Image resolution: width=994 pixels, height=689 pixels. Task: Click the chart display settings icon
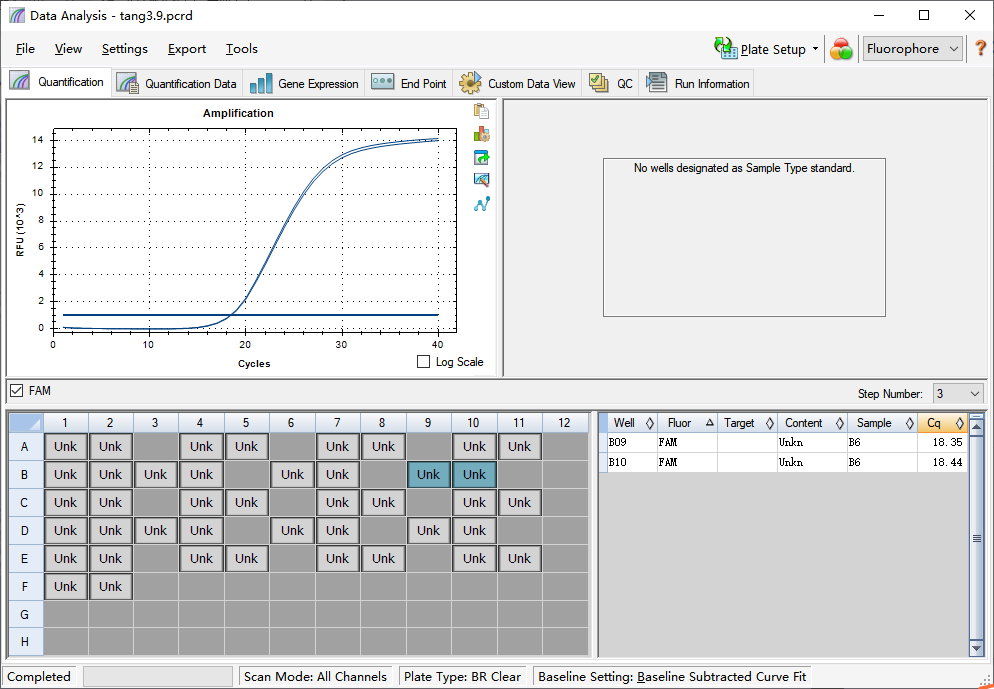[481, 134]
